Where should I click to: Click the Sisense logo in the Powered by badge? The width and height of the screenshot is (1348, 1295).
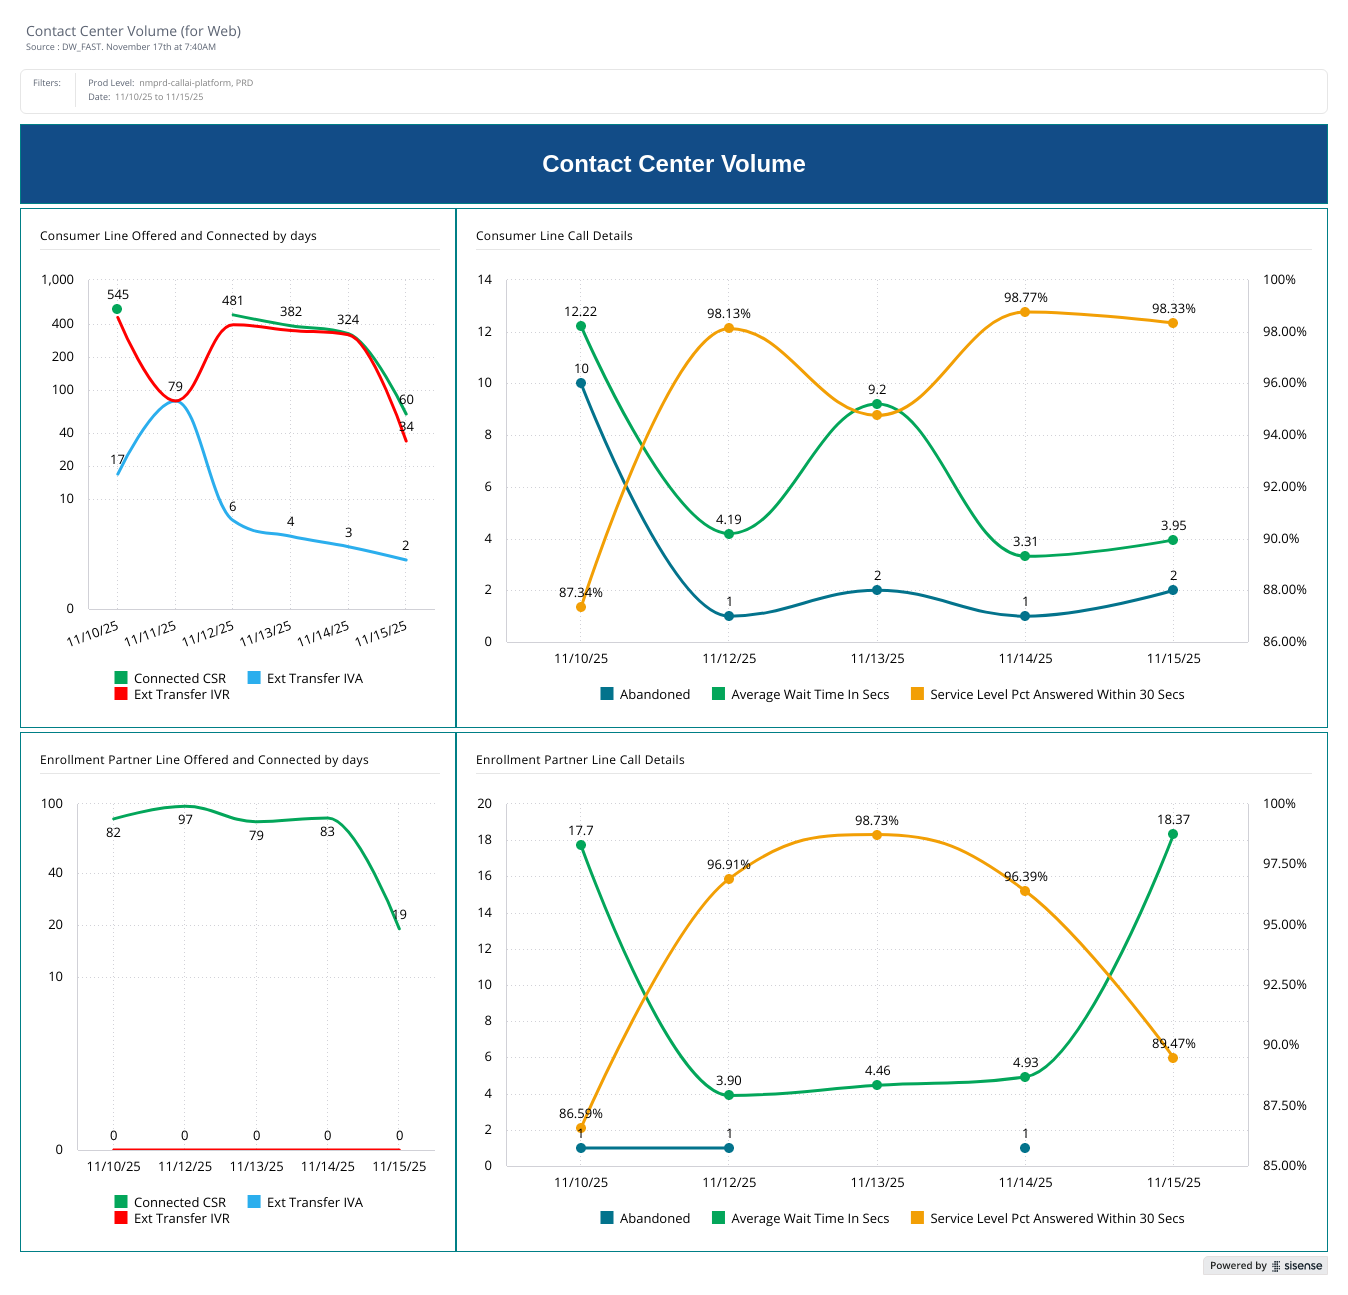point(1297,1266)
